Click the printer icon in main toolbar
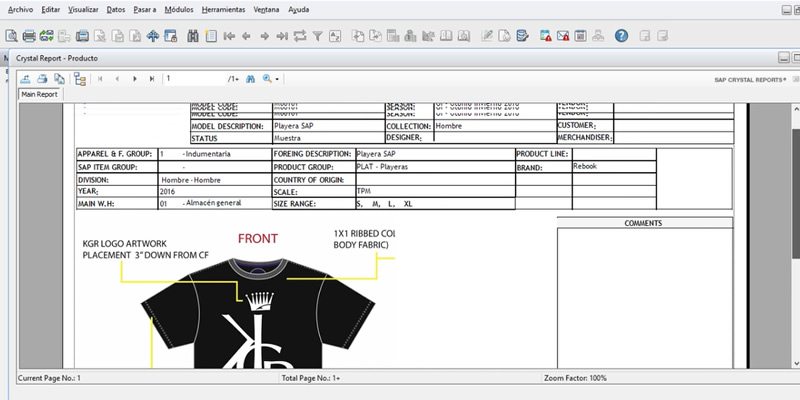 pyautogui.click(x=29, y=36)
